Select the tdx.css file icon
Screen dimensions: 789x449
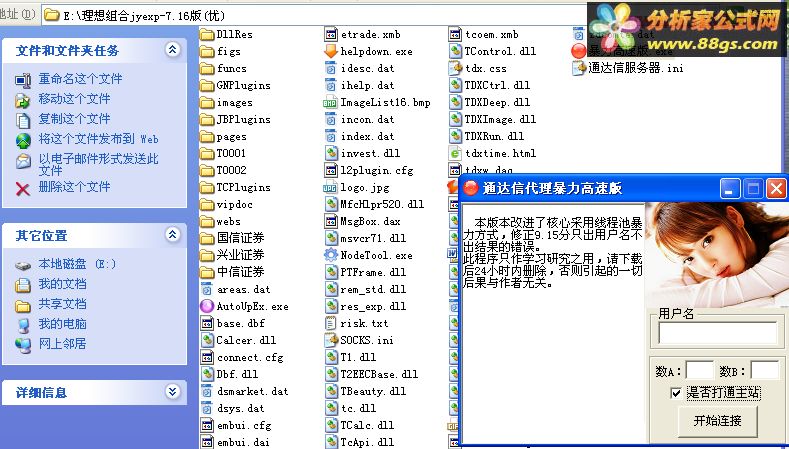(x=455, y=68)
